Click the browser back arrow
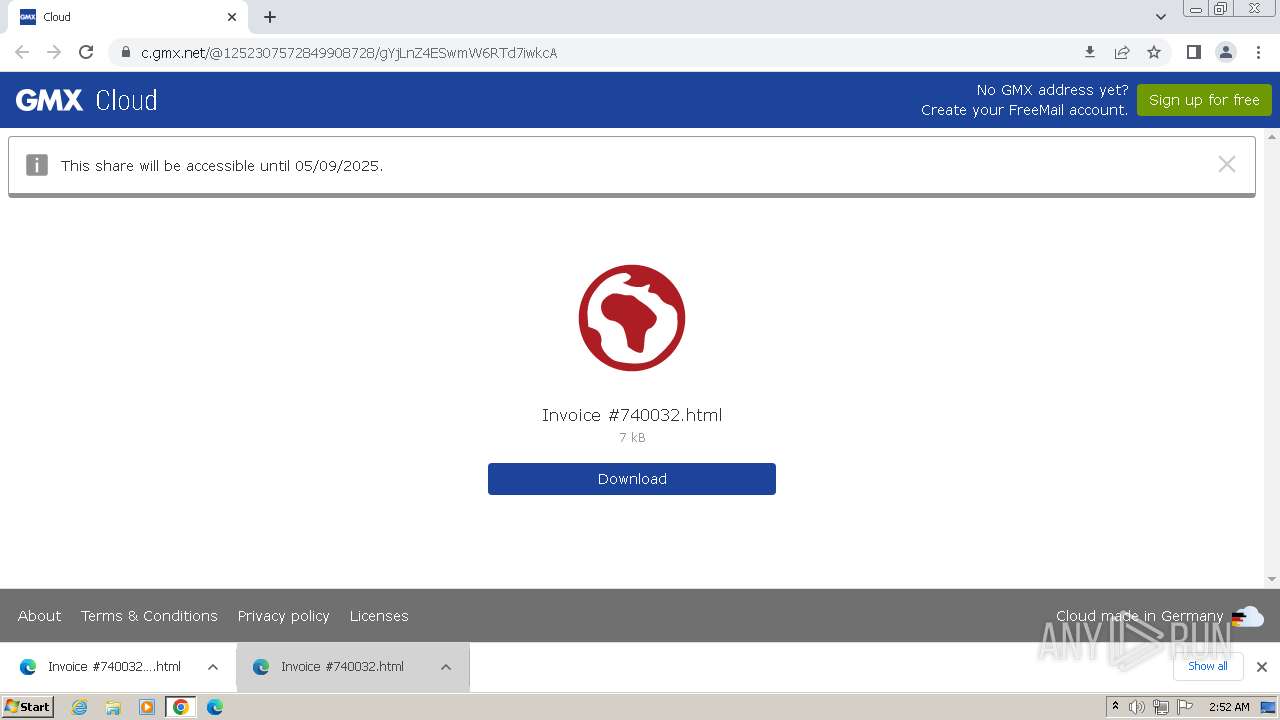1280x720 pixels. (22, 52)
